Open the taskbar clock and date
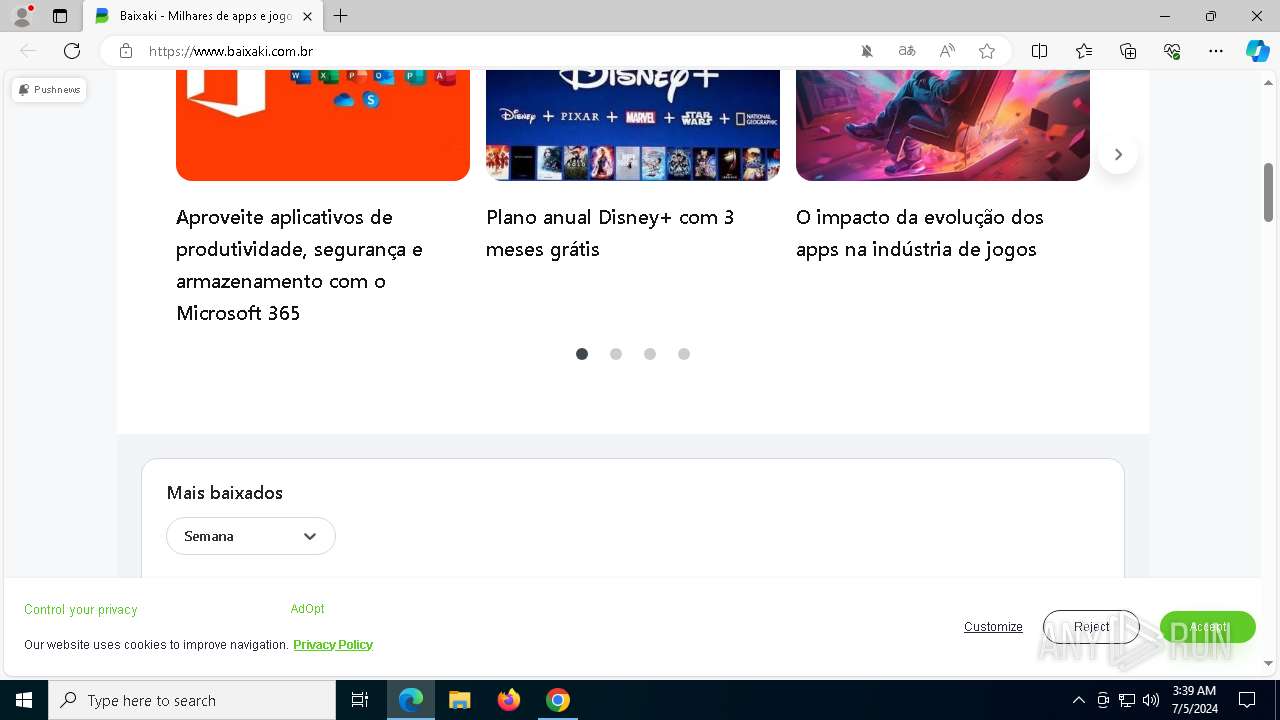Screen dimensions: 1280x720 click(1194, 700)
